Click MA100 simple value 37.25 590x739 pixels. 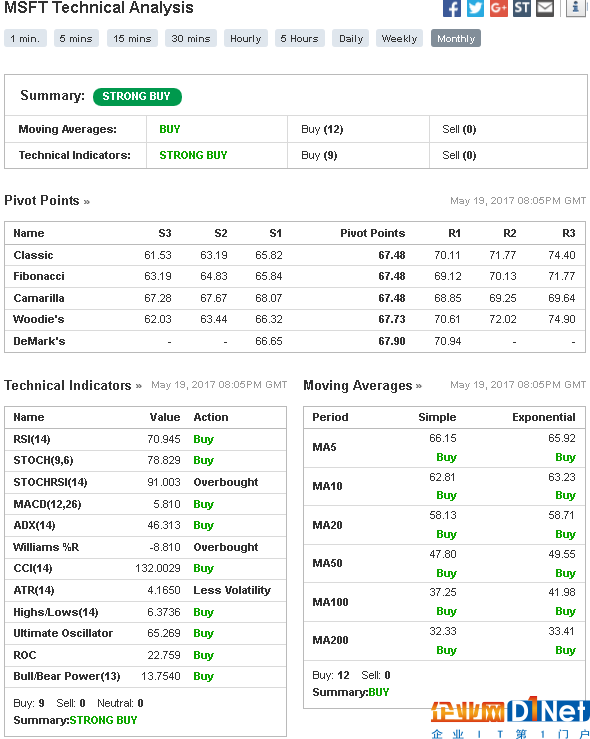click(442, 592)
